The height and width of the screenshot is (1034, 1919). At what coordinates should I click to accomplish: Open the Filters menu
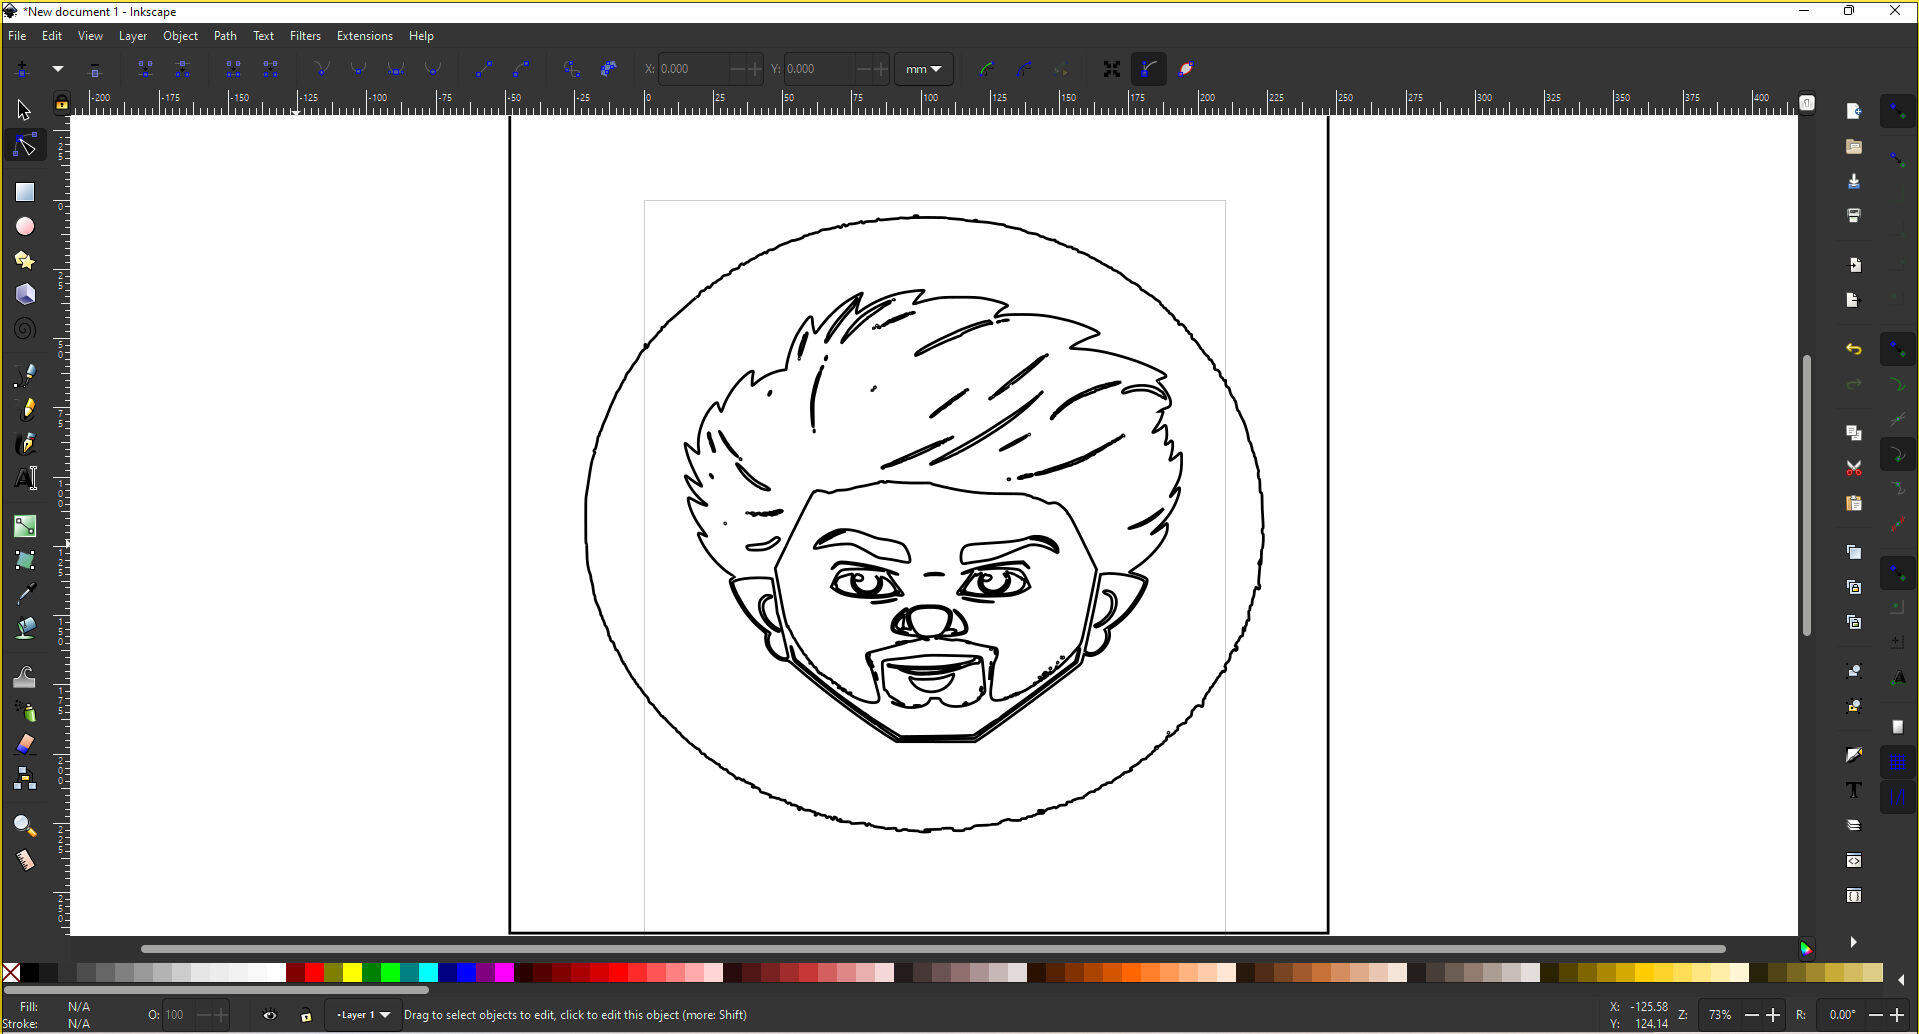[x=305, y=36]
